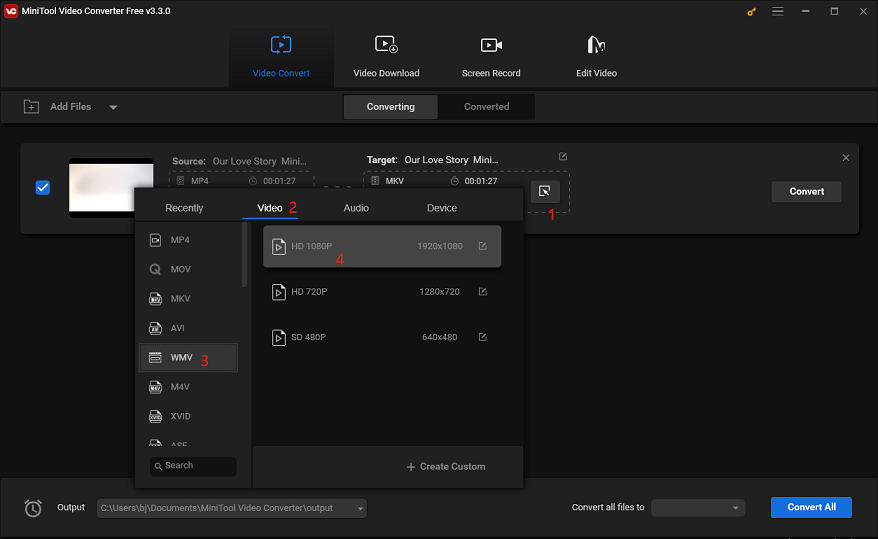Choose XVID format in the list
The image size is (878, 539).
pos(189,416)
